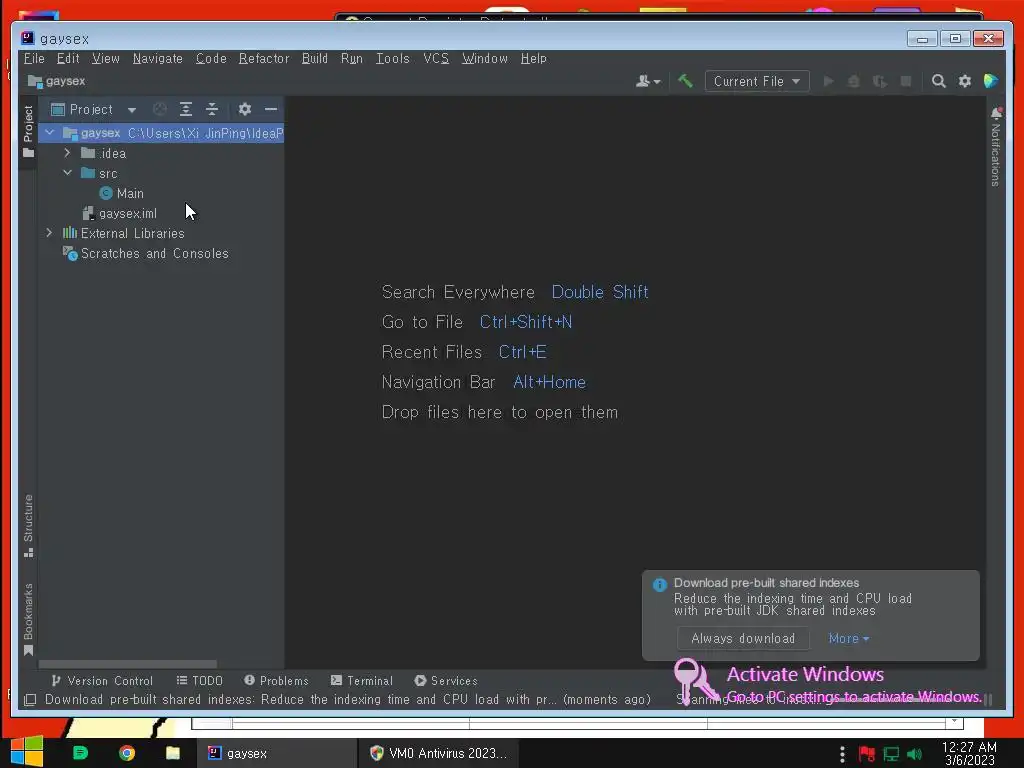This screenshot has height=768, width=1024.
Task: Open the View menu
Action: click(x=105, y=58)
